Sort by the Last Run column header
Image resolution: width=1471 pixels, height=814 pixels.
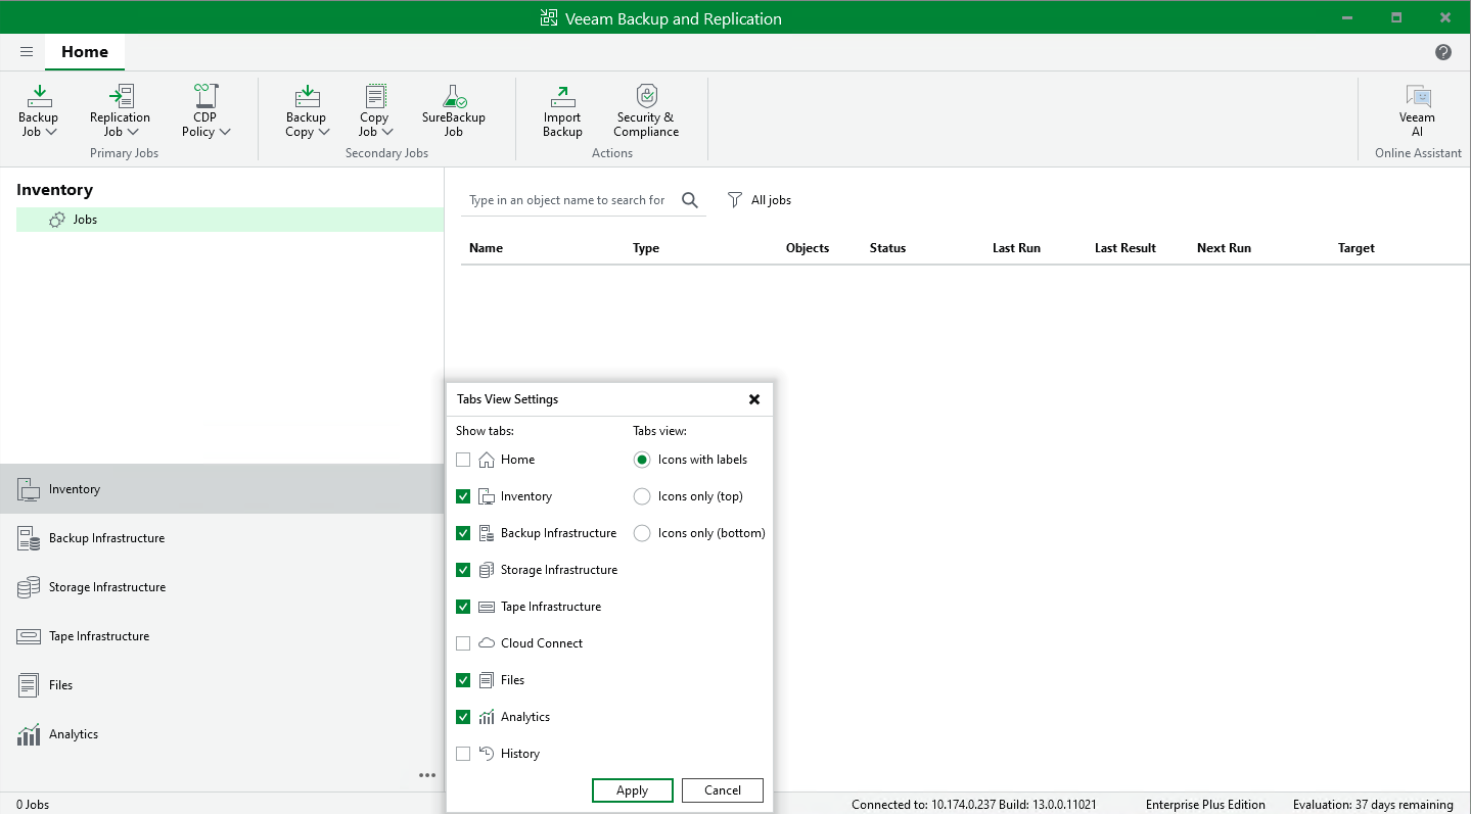click(1016, 248)
